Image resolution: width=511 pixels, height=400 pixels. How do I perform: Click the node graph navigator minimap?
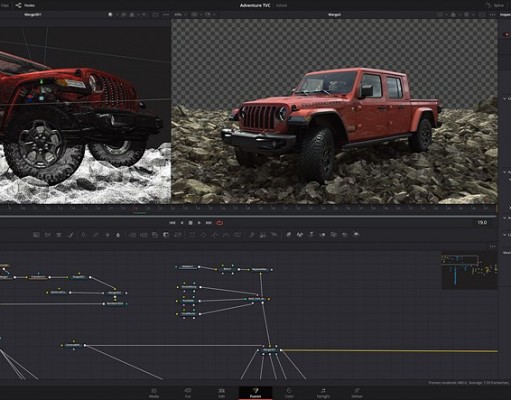click(x=469, y=271)
